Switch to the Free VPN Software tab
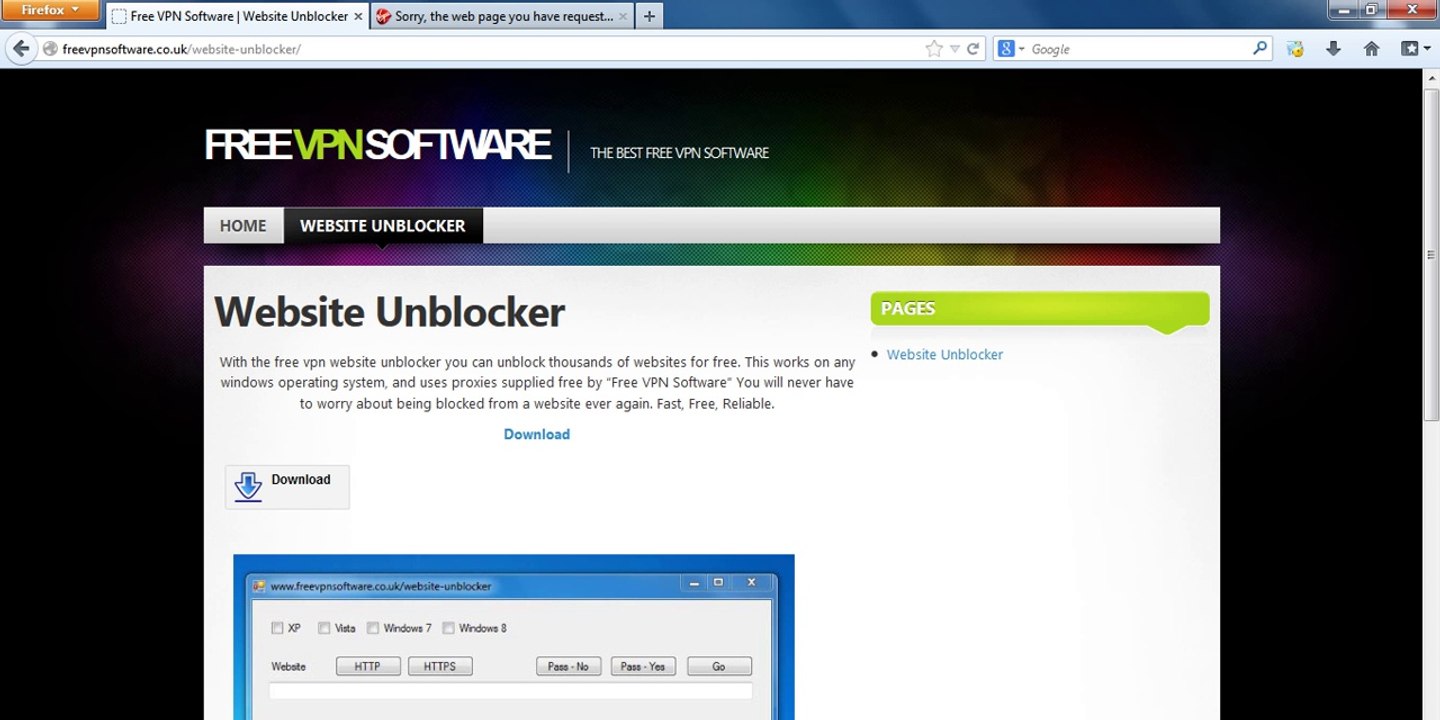This screenshot has height=720, width=1440. pyautogui.click(x=238, y=16)
